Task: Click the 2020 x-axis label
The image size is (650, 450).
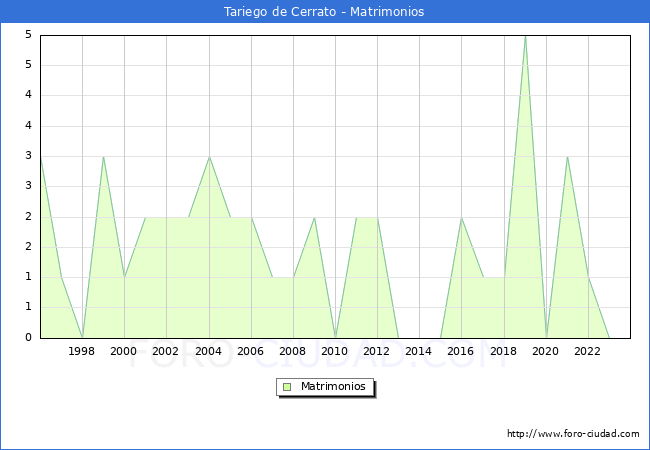Action: [546, 351]
